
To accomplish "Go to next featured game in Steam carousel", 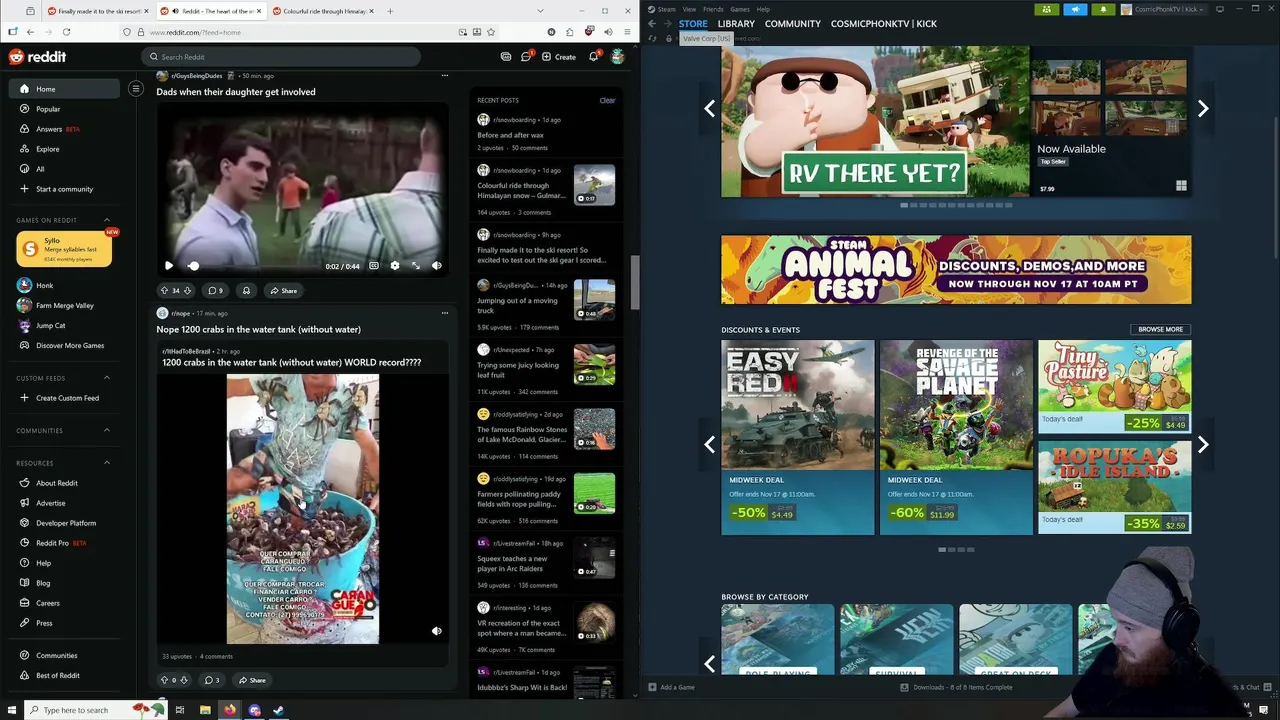I will click(1203, 108).
